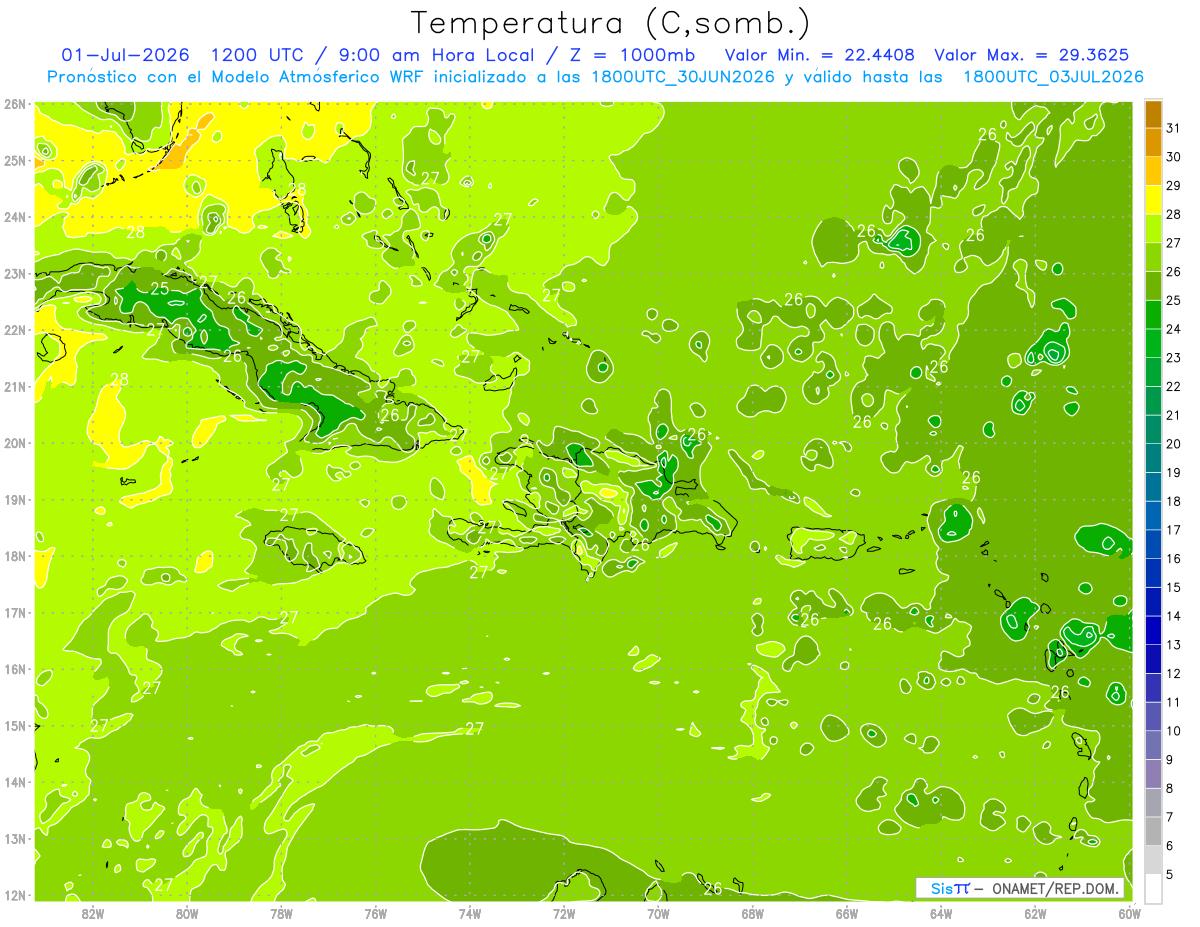Click the 12N latitude axis label
The width and height of the screenshot is (1200, 927).
point(15,895)
